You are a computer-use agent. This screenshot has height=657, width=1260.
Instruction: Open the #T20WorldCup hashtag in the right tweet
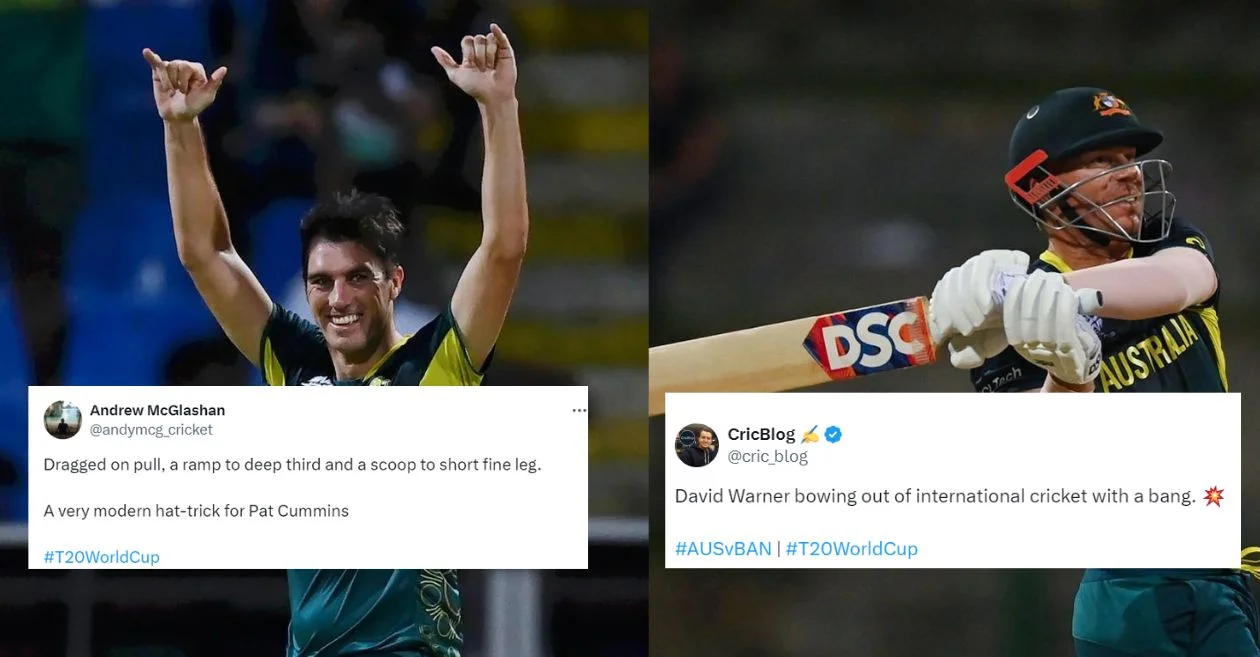[851, 548]
